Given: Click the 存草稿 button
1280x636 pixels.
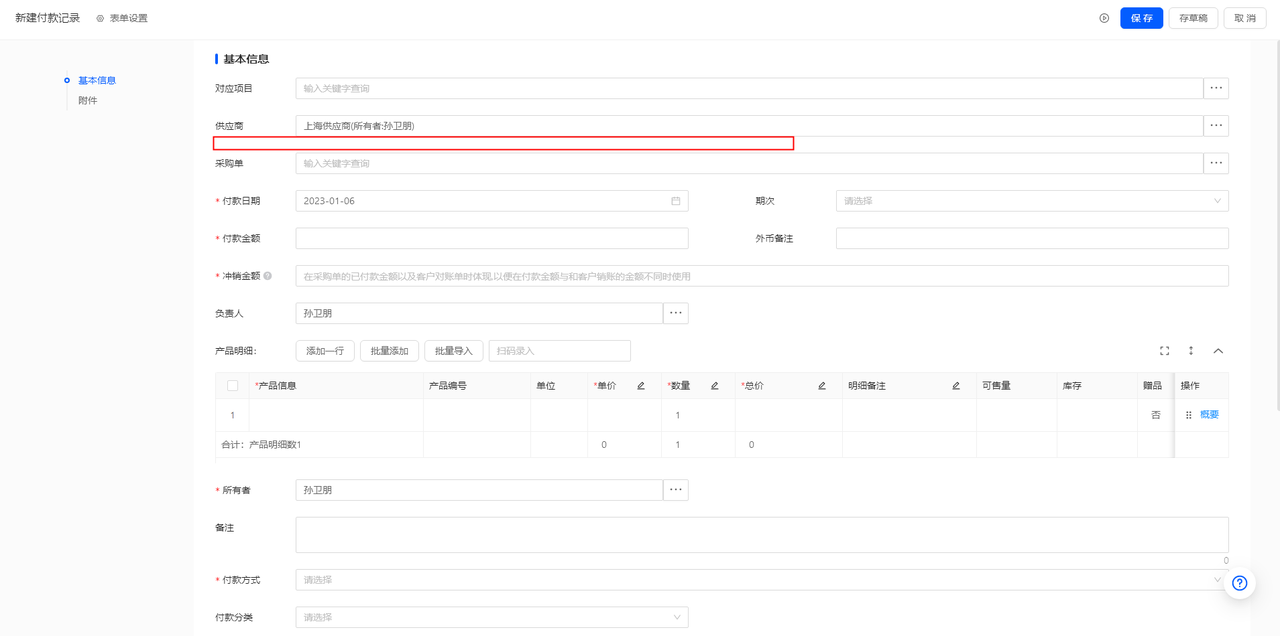Looking at the screenshot, I should coord(1193,18).
